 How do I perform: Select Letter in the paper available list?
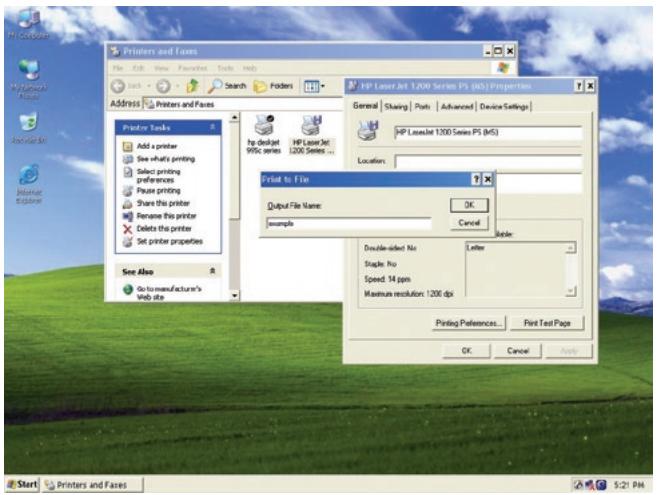tap(476, 248)
